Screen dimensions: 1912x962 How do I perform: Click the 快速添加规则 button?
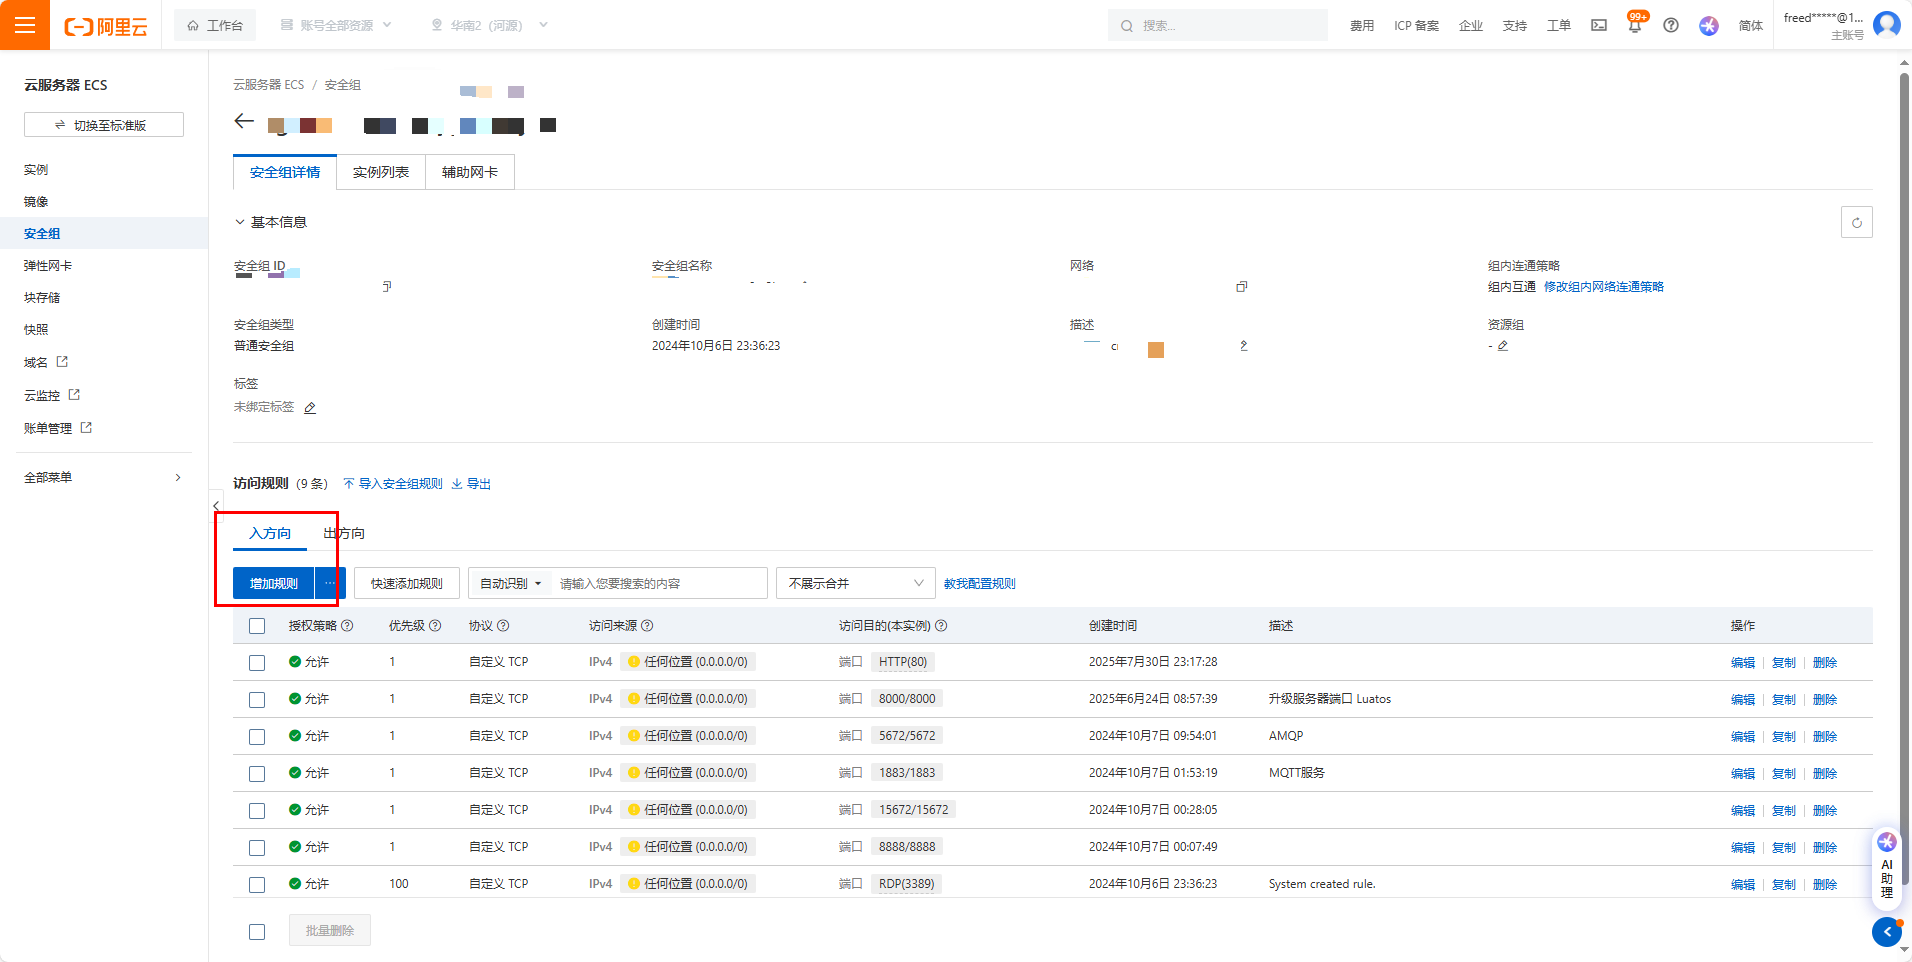(x=406, y=583)
